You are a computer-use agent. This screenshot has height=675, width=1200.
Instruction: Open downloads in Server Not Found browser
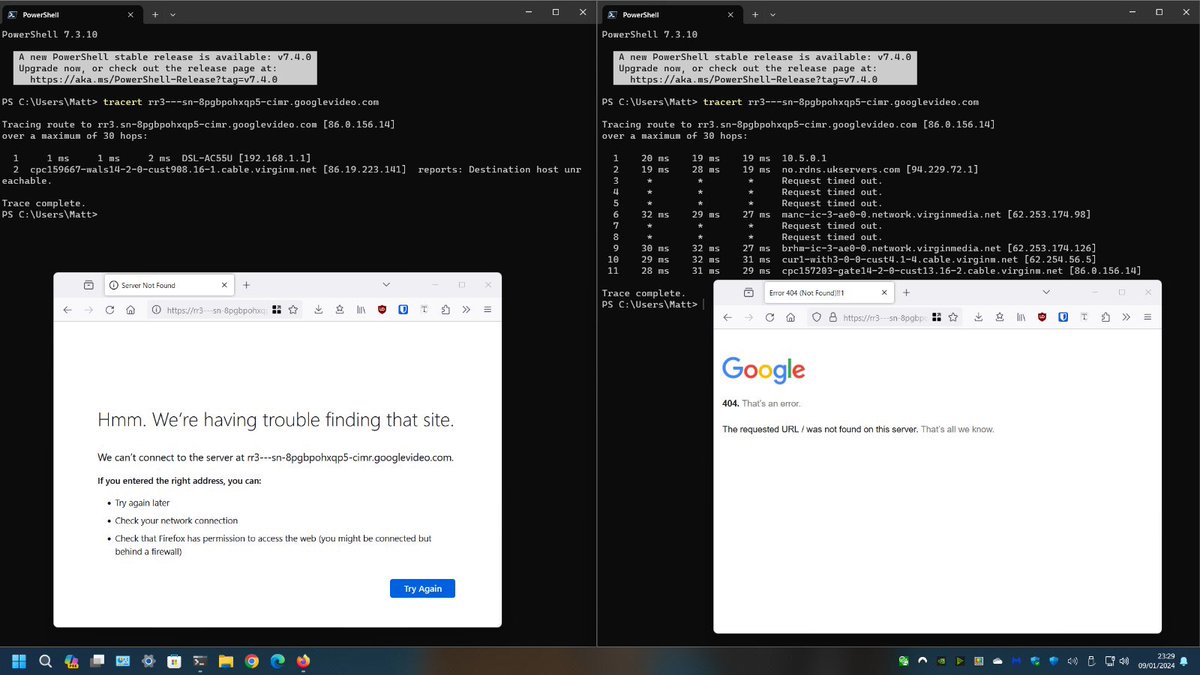pos(318,310)
